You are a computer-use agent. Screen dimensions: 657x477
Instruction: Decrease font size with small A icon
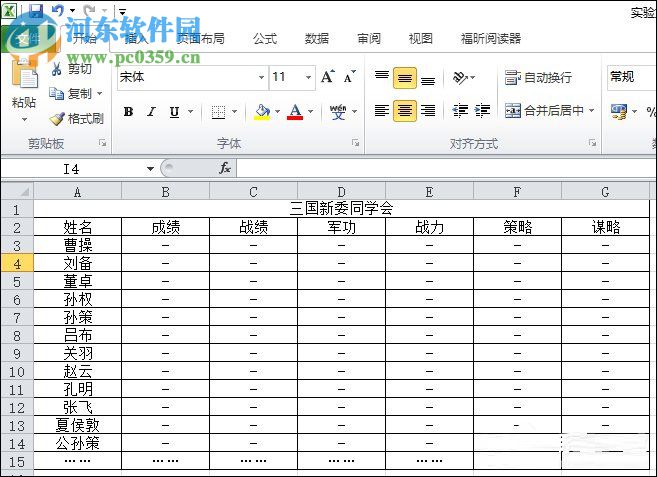coord(349,77)
